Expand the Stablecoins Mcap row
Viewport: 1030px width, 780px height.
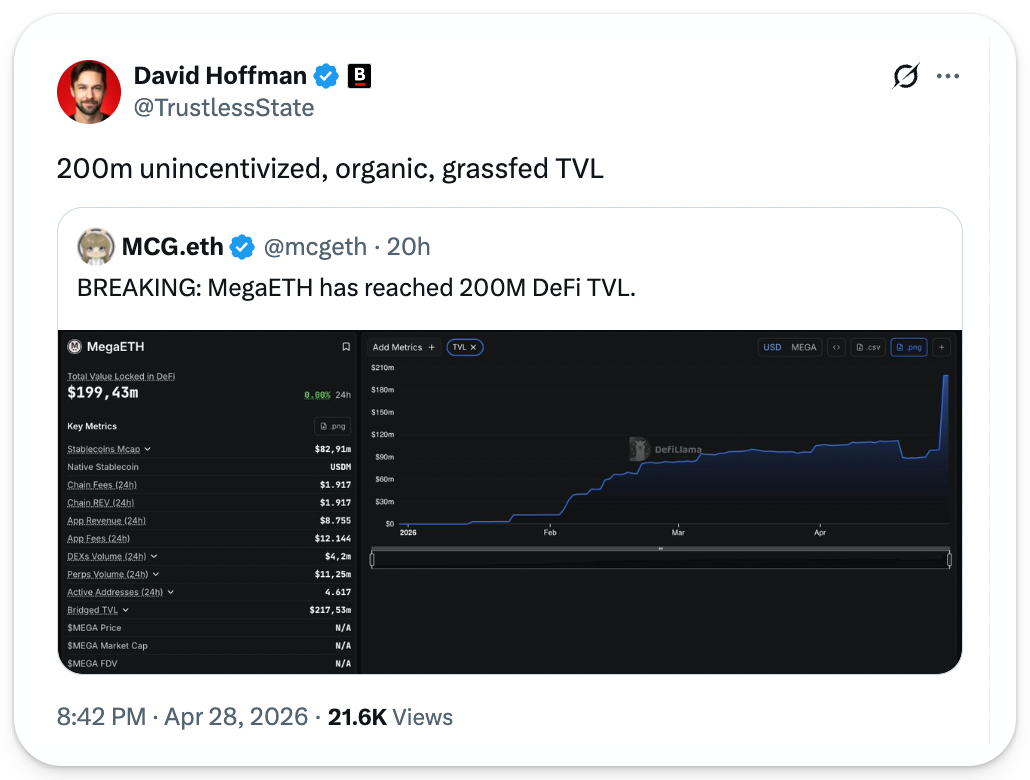(148, 450)
